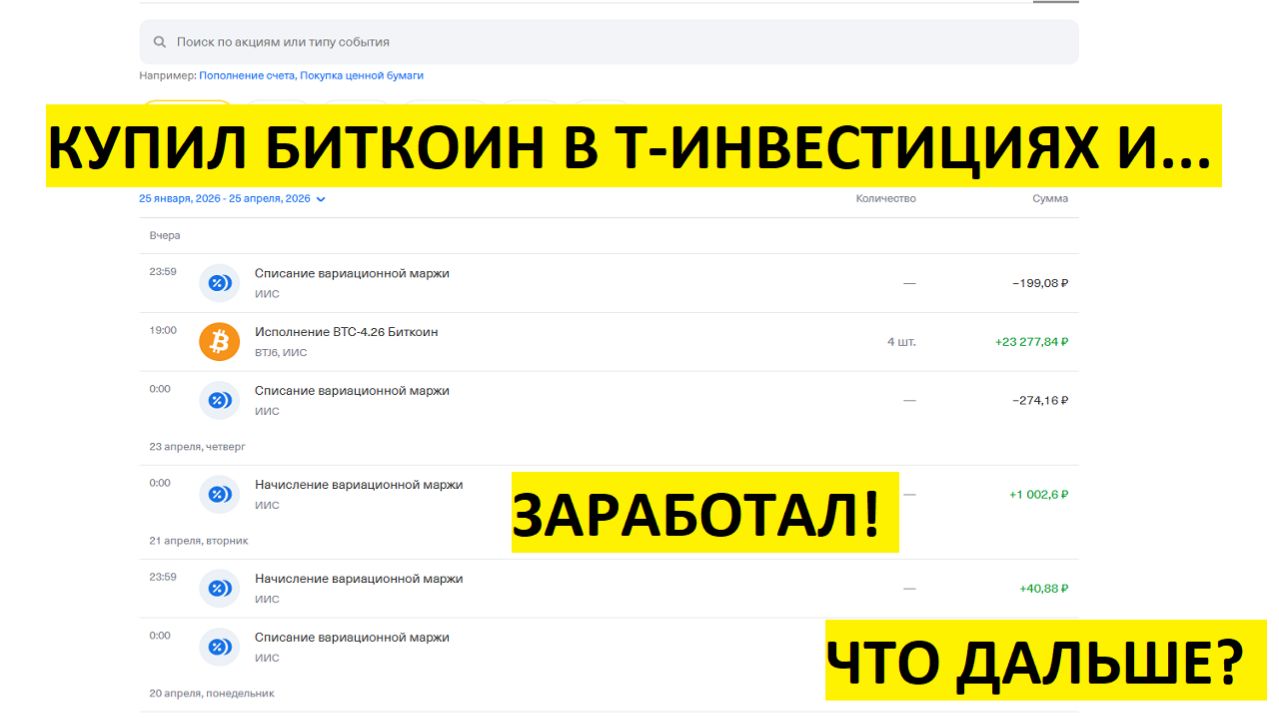The height and width of the screenshot is (718, 1279).
Task: Open the date range dropdown 25 января – 25 апреля
Action: 232,199
